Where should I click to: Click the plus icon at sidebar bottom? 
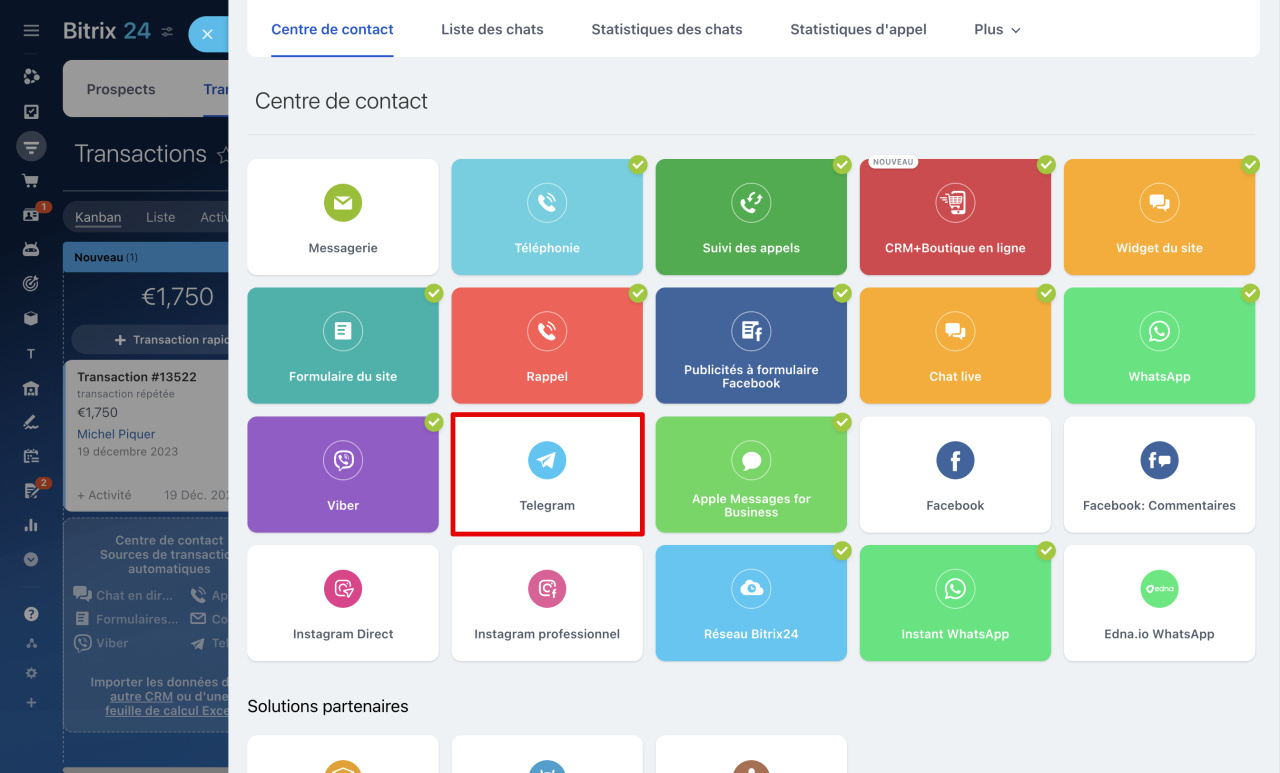point(31,703)
